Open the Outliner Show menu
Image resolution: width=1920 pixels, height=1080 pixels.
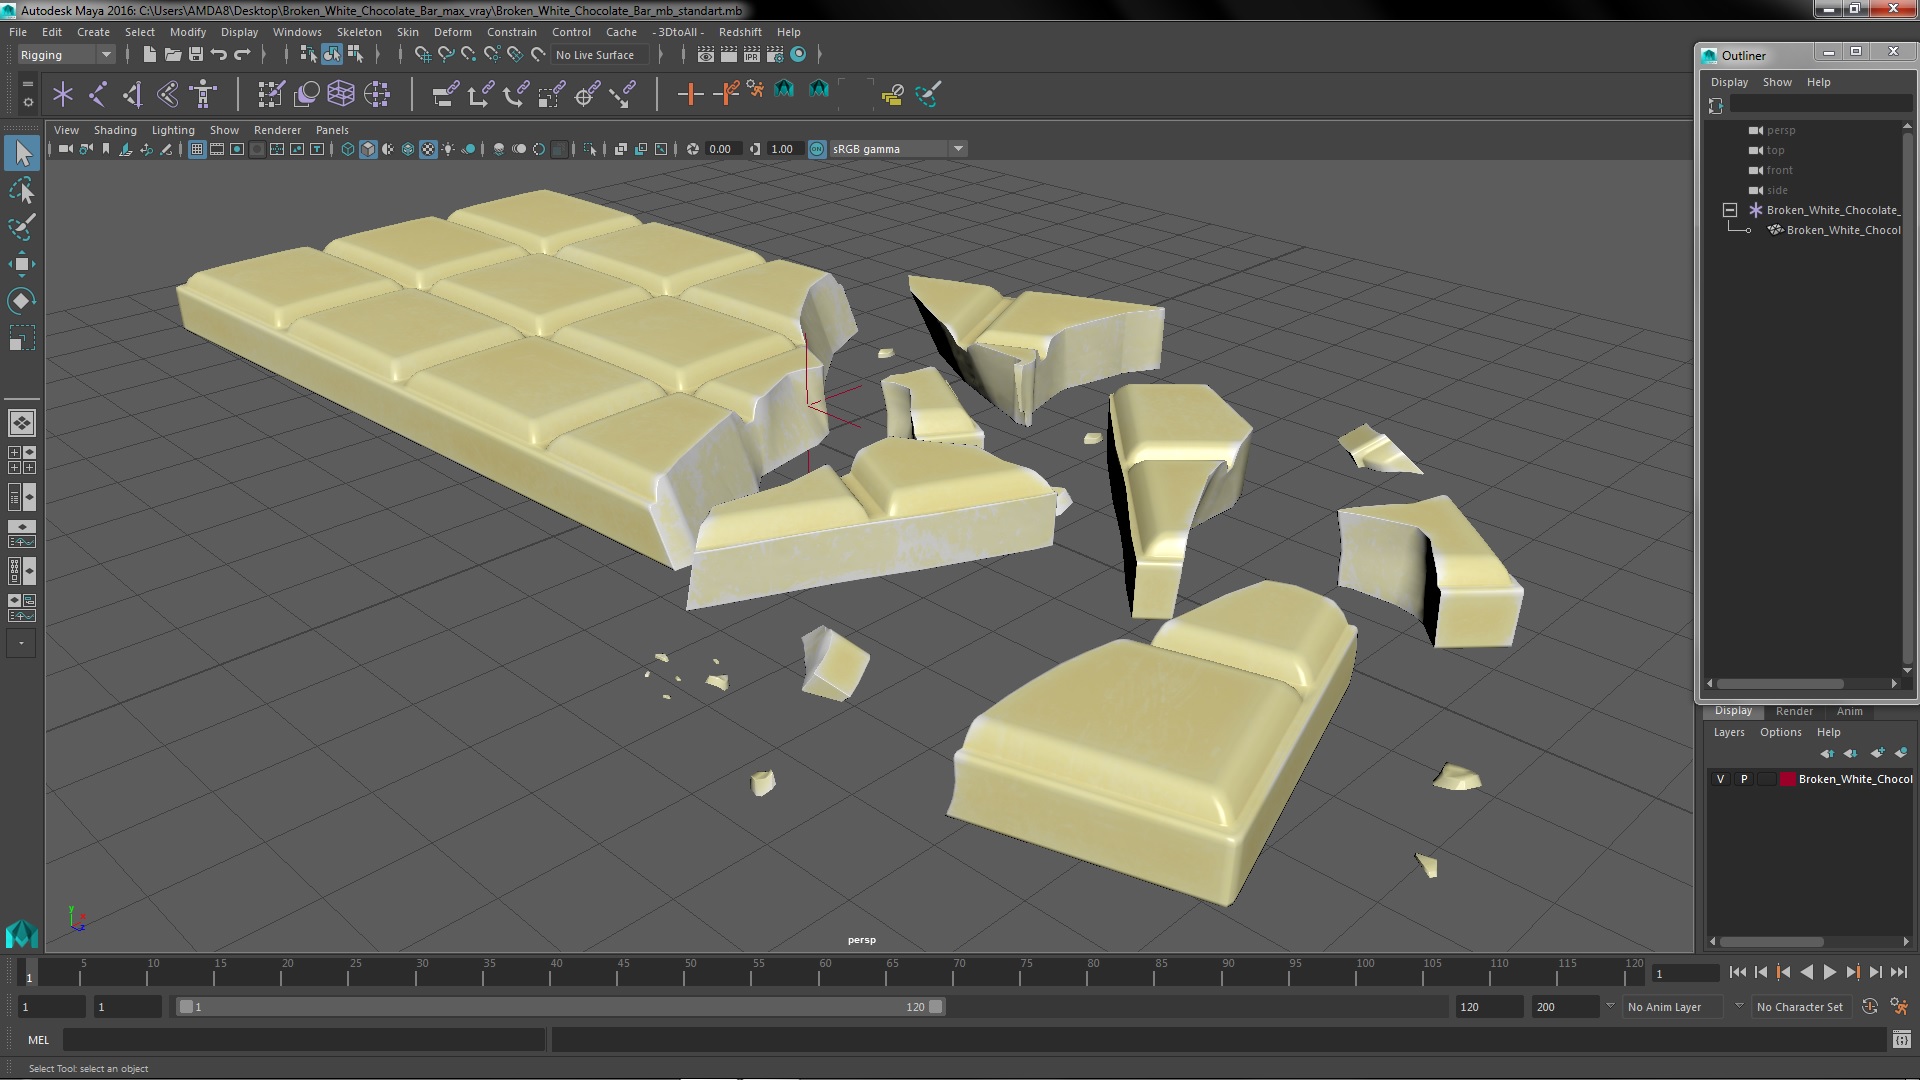[x=1777, y=82]
